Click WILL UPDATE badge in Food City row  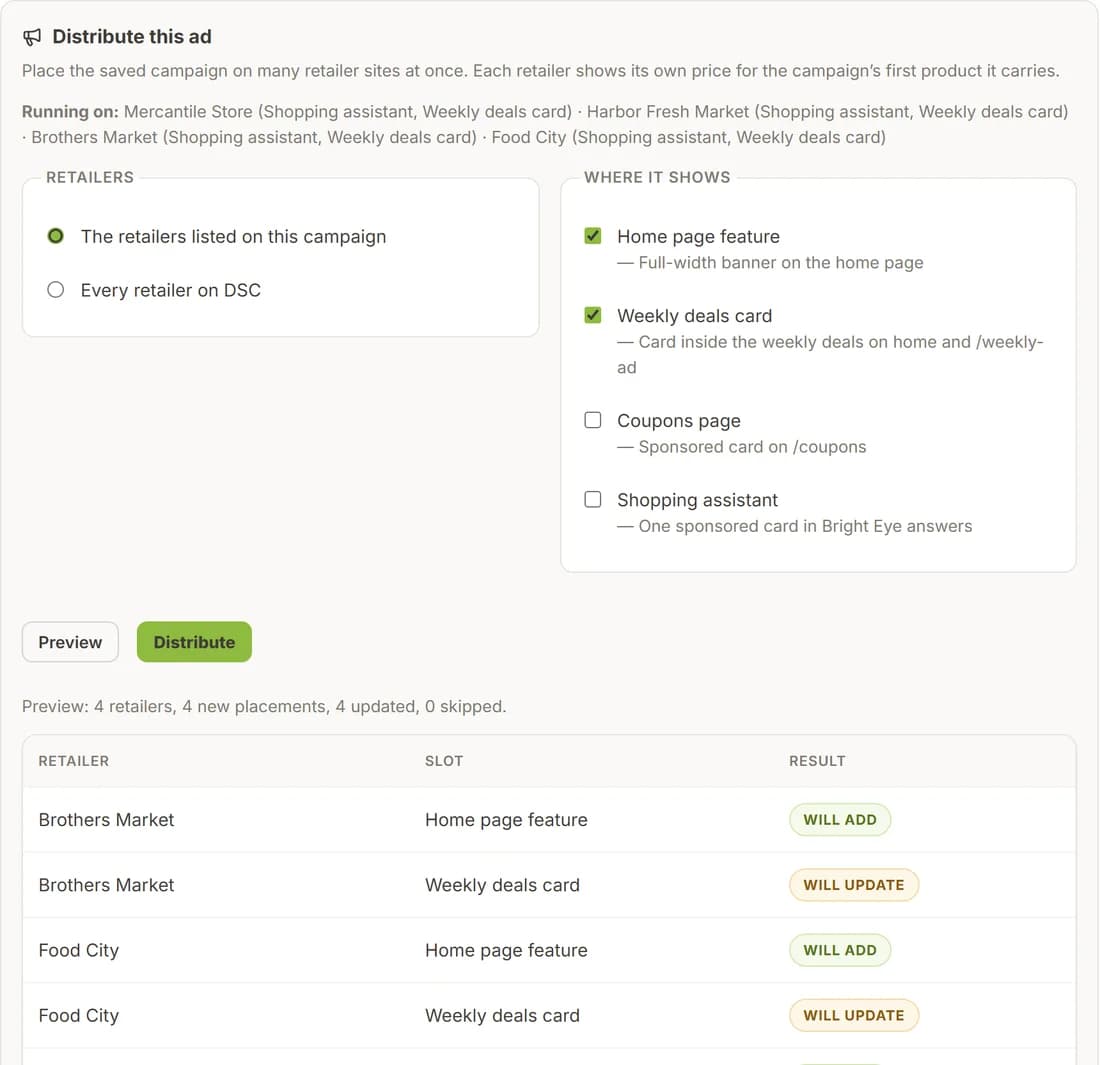[854, 1016]
